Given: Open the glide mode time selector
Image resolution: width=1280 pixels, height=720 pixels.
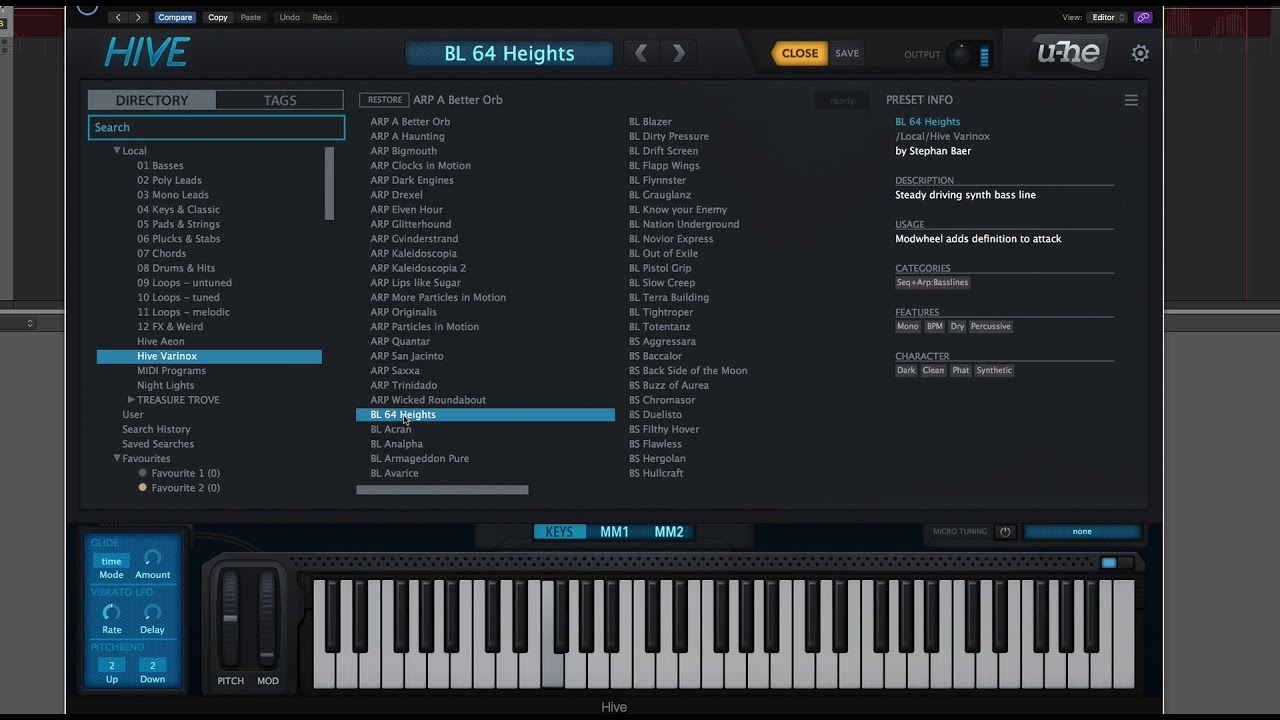Looking at the screenshot, I should 111,561.
